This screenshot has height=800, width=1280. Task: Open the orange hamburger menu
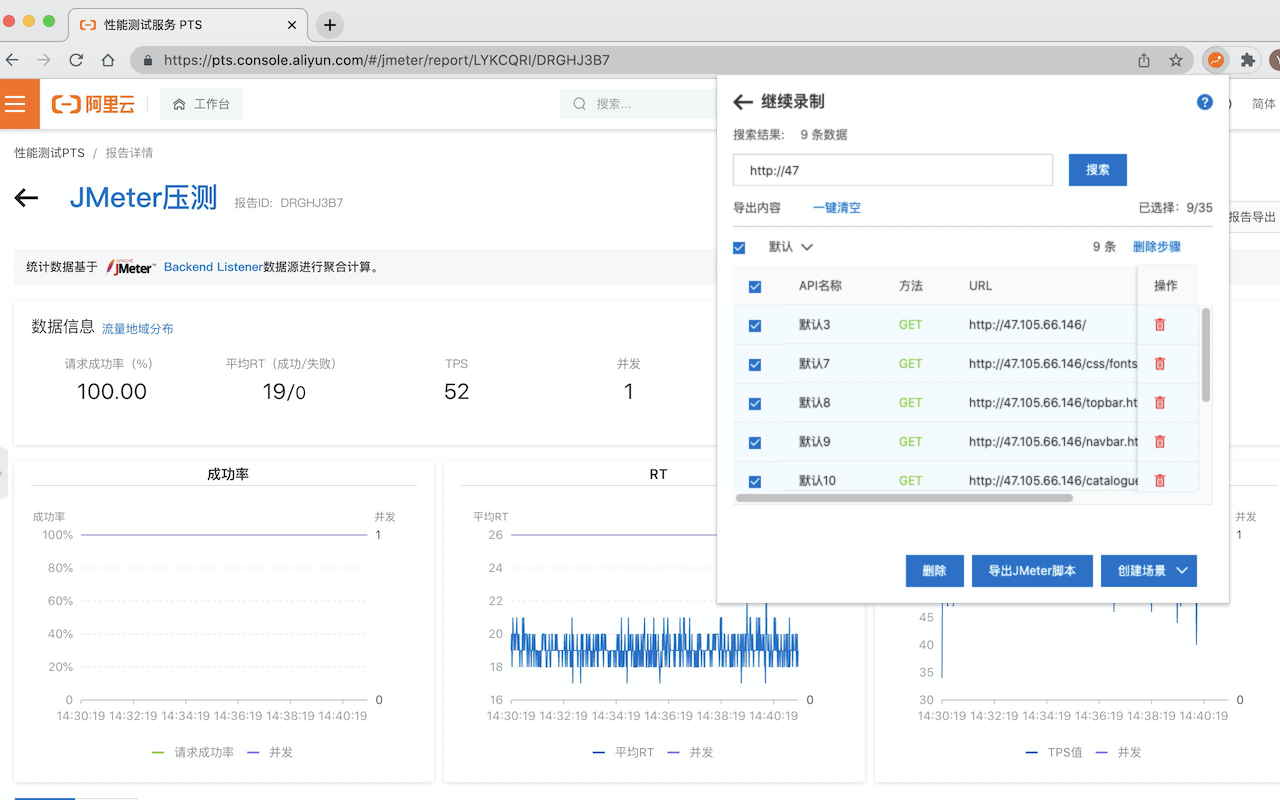pos(15,104)
